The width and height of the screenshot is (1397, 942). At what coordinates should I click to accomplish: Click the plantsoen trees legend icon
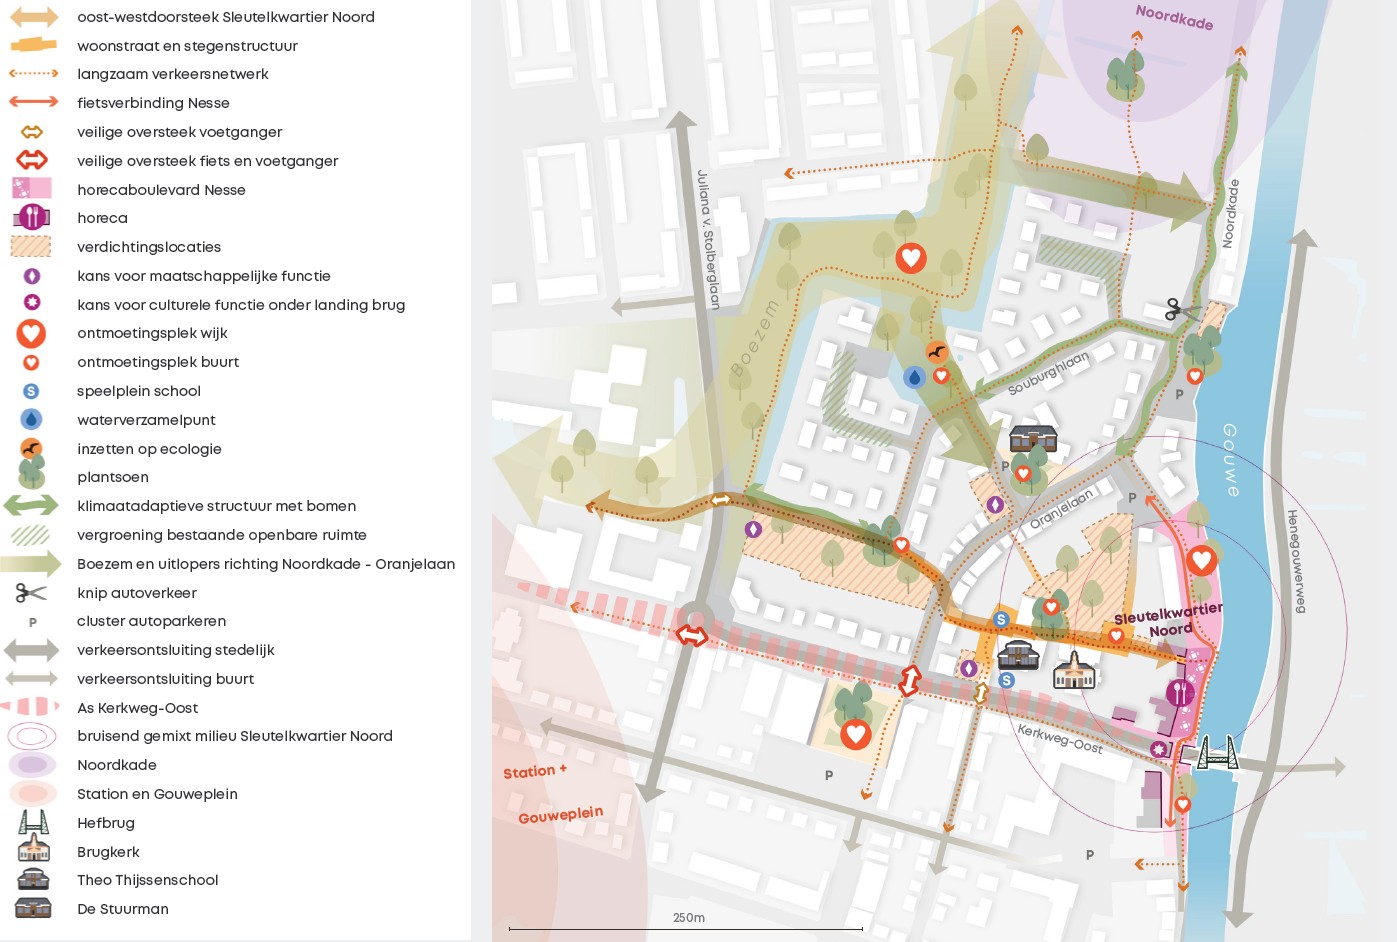point(32,473)
